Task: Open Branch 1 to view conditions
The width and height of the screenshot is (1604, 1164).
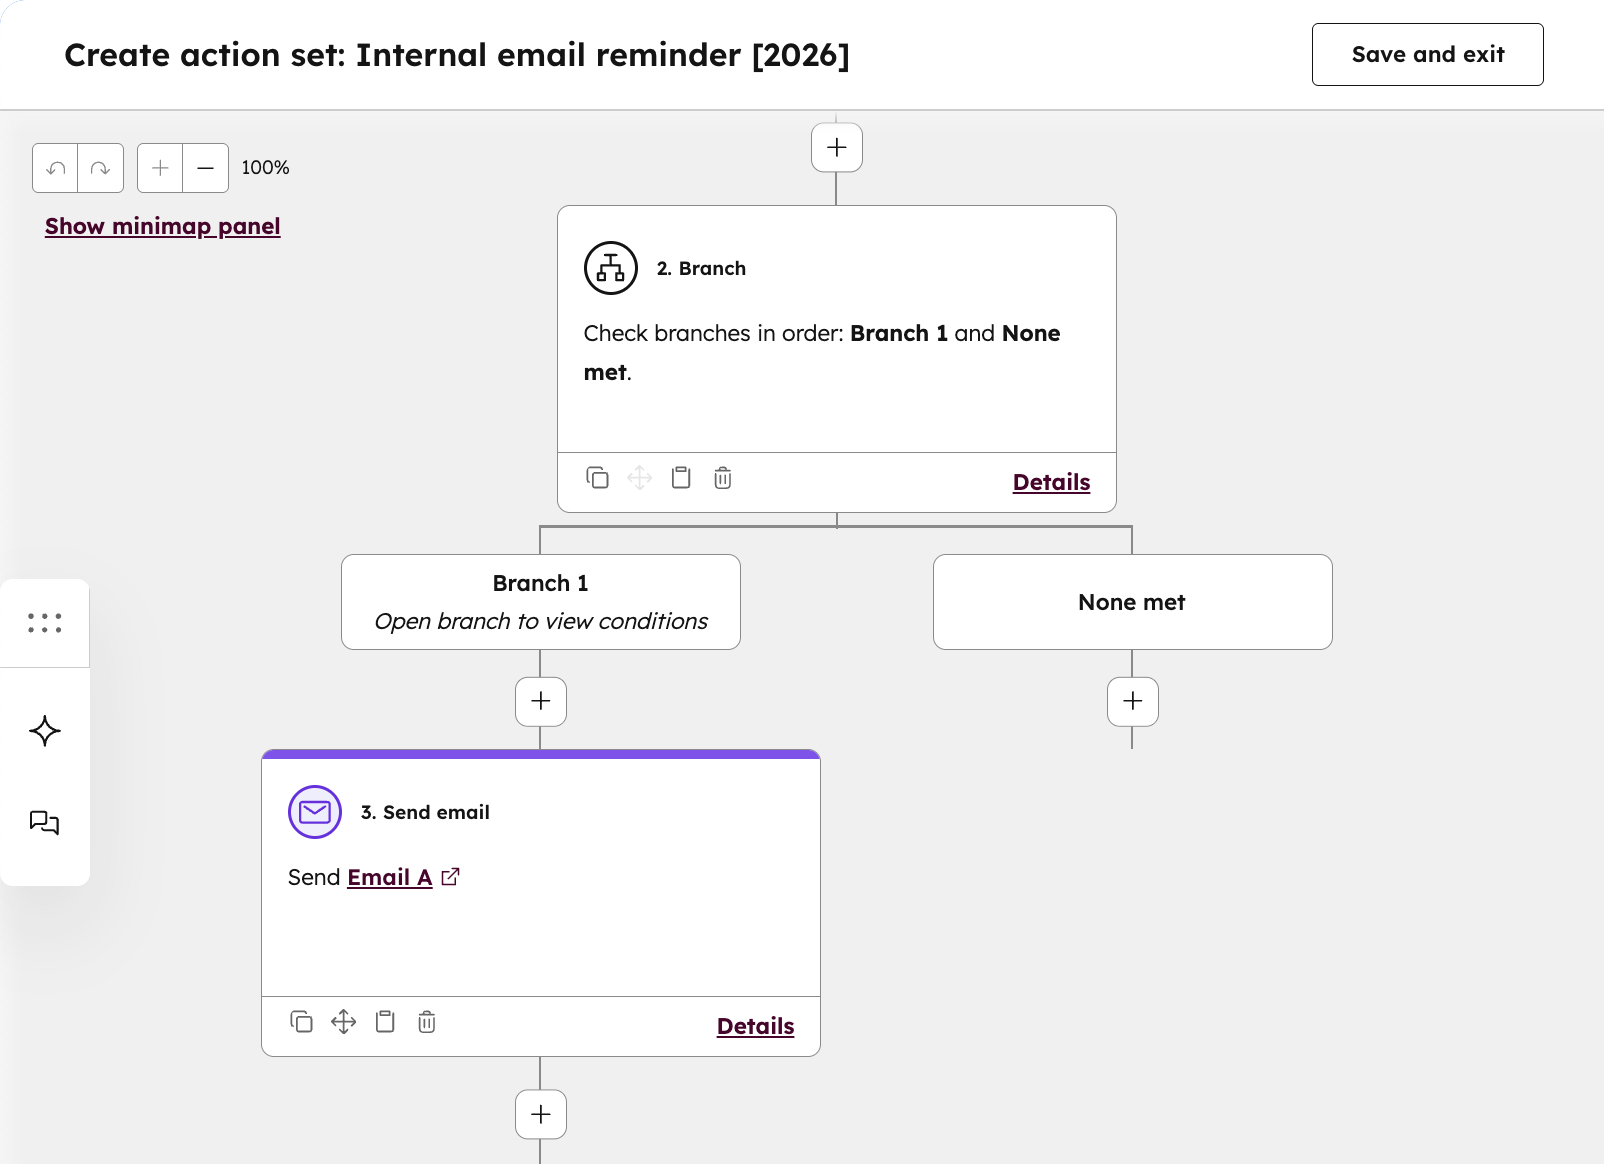Action: [x=540, y=602]
